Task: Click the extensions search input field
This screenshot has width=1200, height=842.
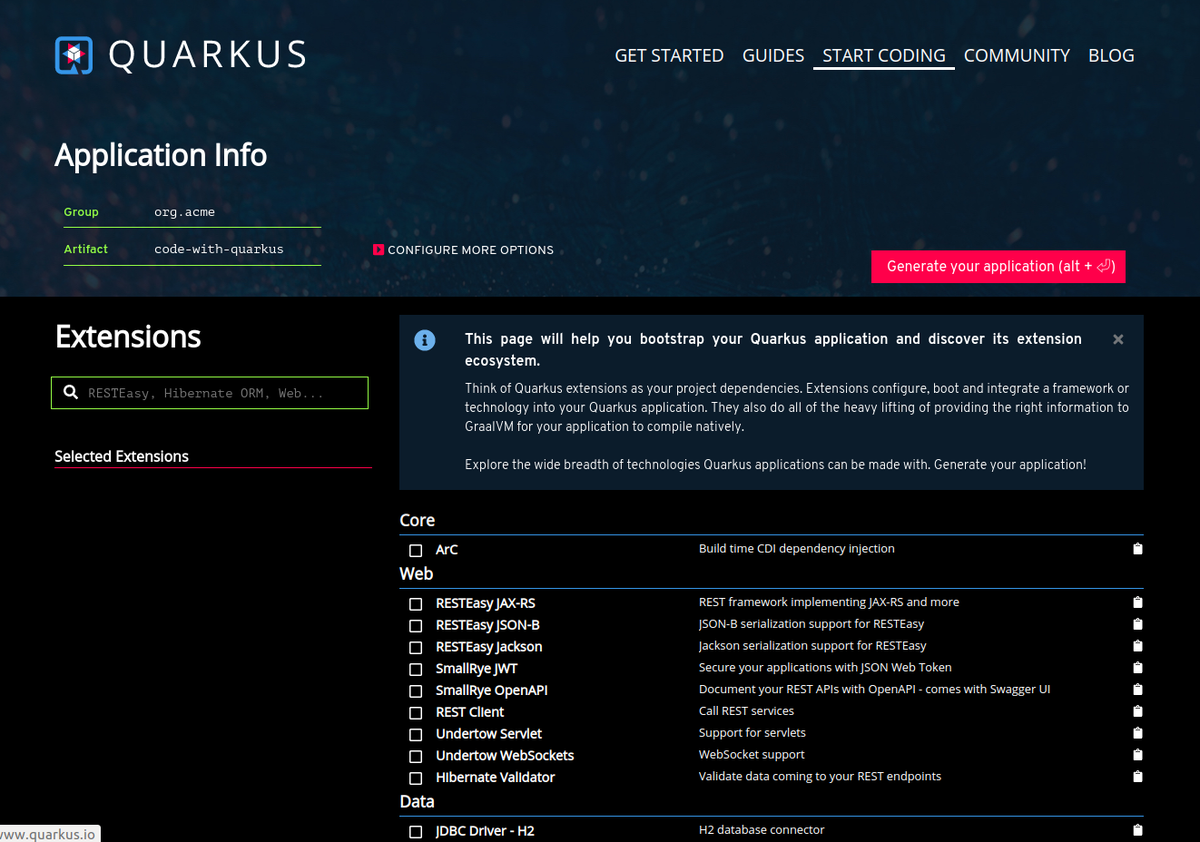Action: tap(210, 393)
